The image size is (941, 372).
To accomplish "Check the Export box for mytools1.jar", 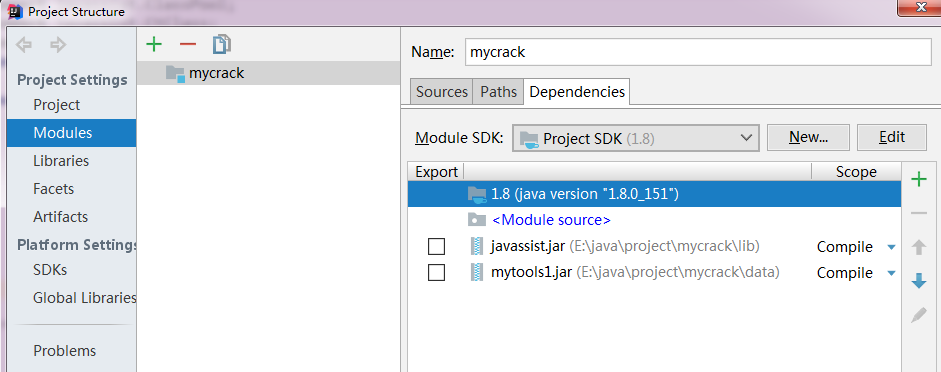I will 436,273.
